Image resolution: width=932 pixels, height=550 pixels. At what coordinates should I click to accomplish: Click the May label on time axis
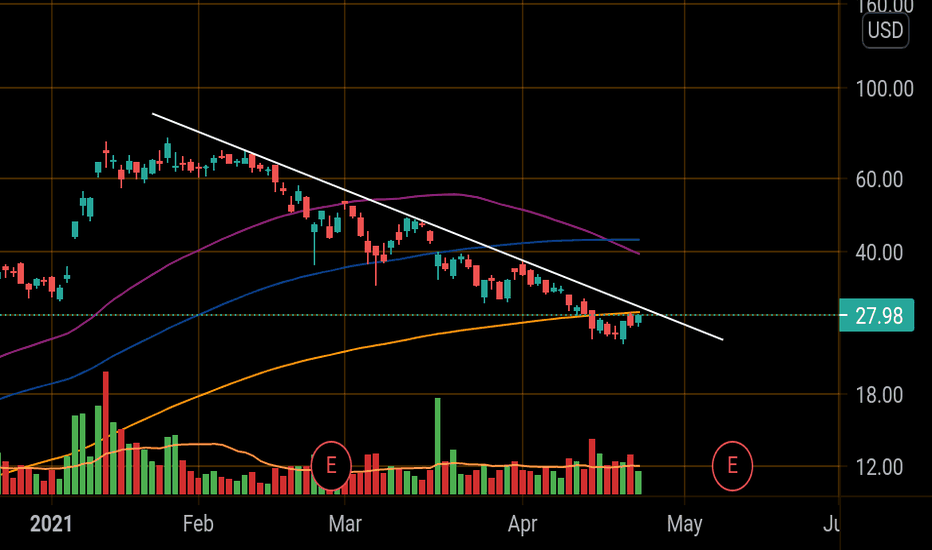(685, 524)
